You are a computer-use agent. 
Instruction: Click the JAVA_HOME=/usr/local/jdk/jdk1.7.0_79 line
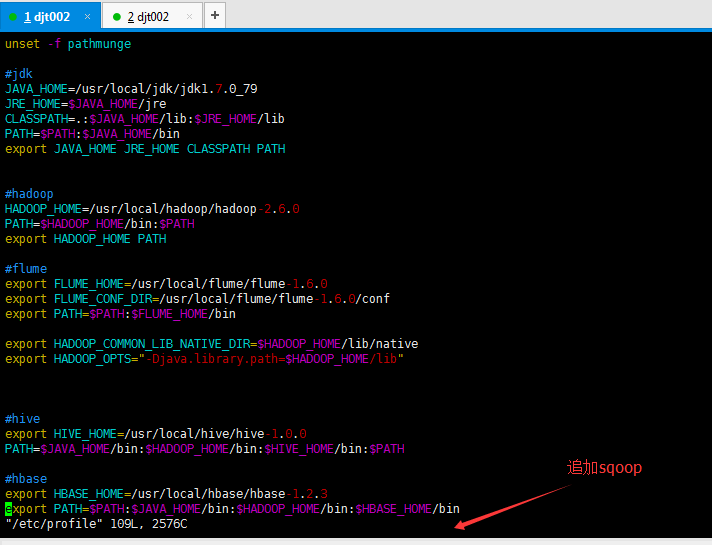coord(131,89)
